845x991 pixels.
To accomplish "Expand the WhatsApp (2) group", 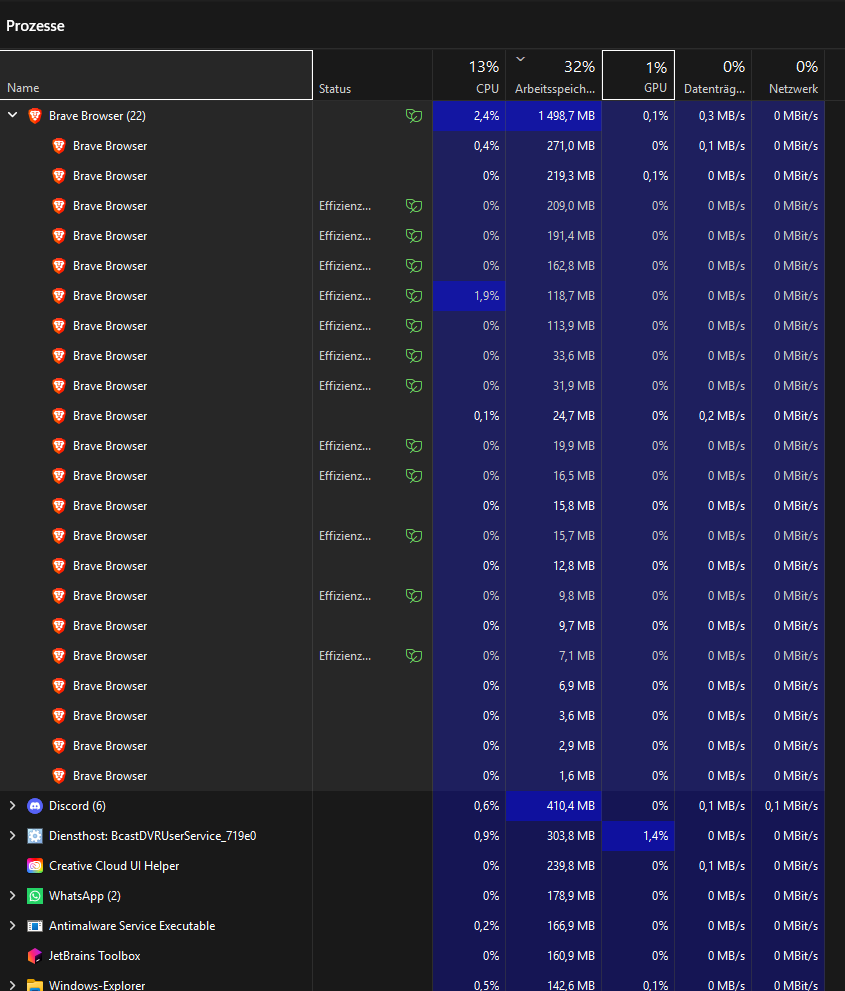I will coord(12,896).
